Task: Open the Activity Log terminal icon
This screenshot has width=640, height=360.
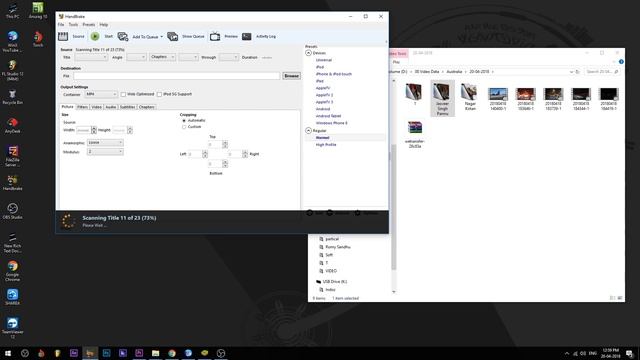Action: pos(247,36)
